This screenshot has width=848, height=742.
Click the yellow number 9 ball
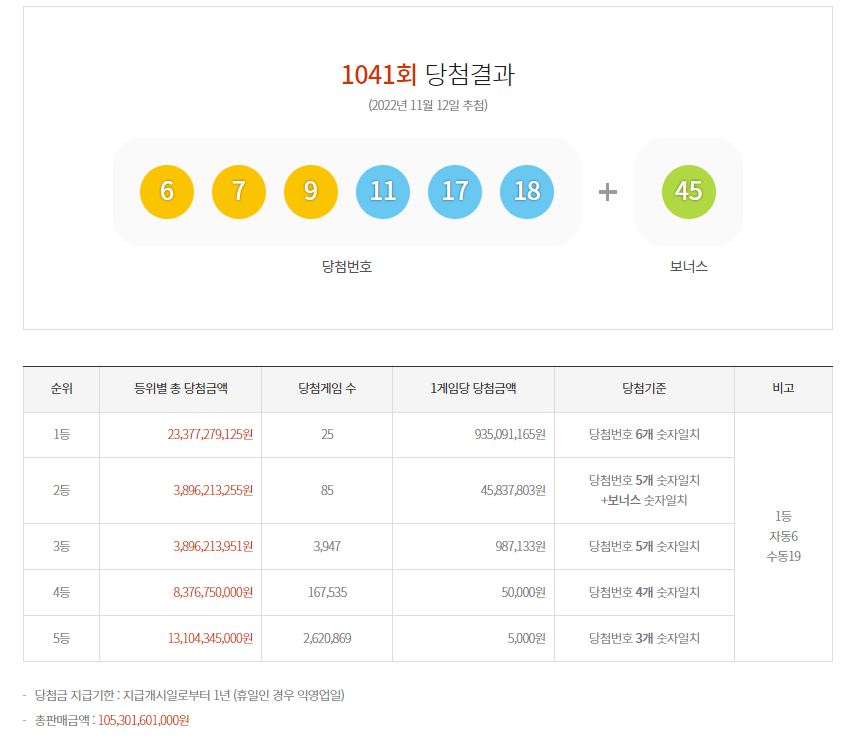pyautogui.click(x=310, y=191)
